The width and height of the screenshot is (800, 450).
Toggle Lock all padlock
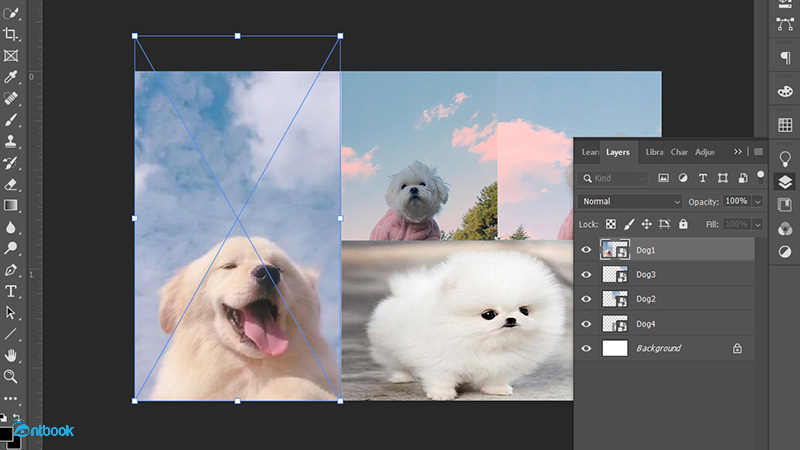point(683,223)
